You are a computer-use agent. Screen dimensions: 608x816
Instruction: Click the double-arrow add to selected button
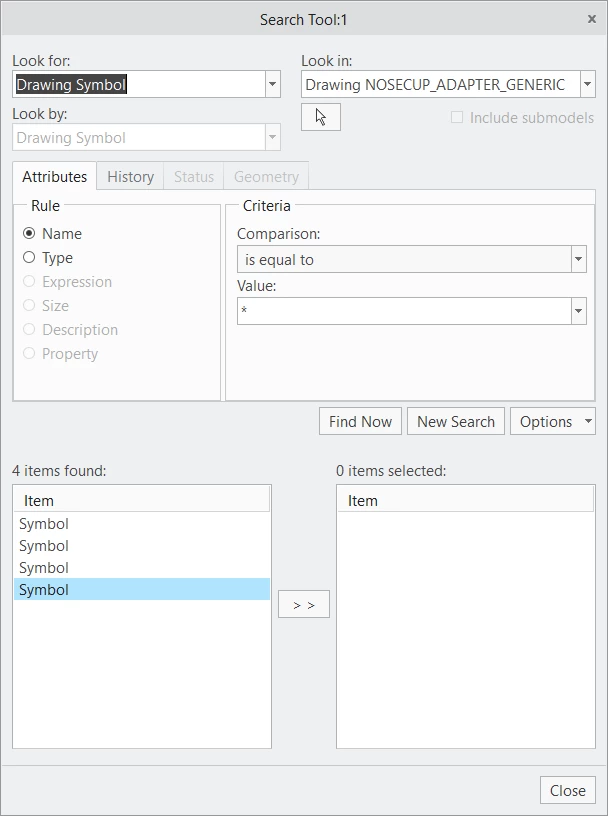coord(304,604)
